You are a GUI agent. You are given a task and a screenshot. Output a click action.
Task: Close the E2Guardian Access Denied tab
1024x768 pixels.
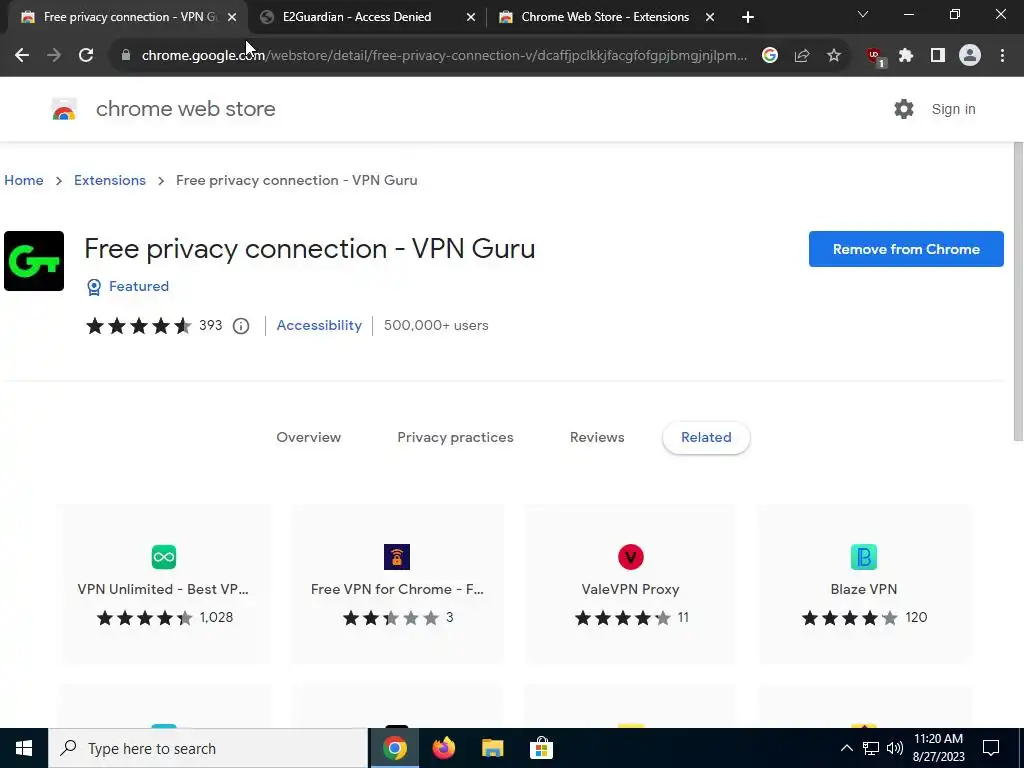471,18
